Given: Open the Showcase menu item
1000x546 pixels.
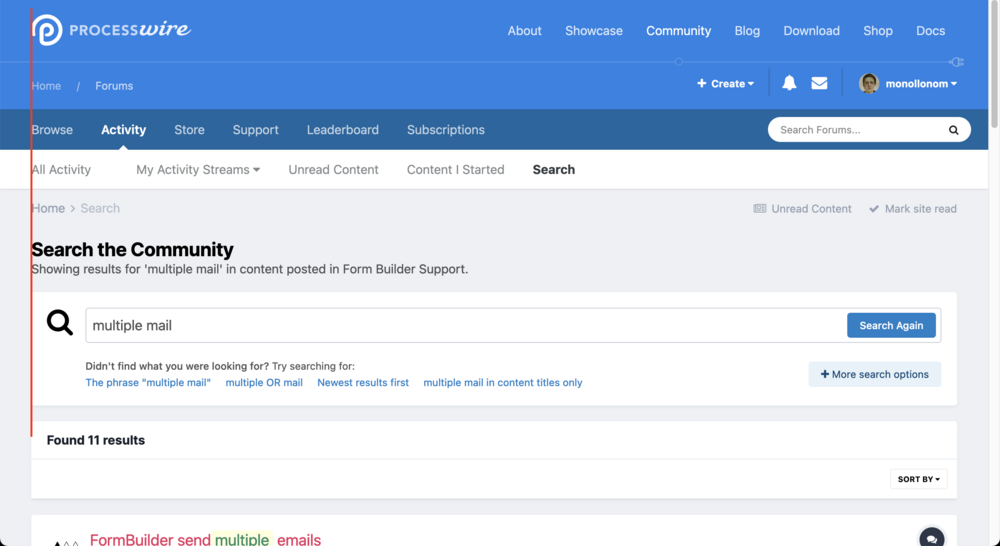Looking at the screenshot, I should pyautogui.click(x=593, y=31).
